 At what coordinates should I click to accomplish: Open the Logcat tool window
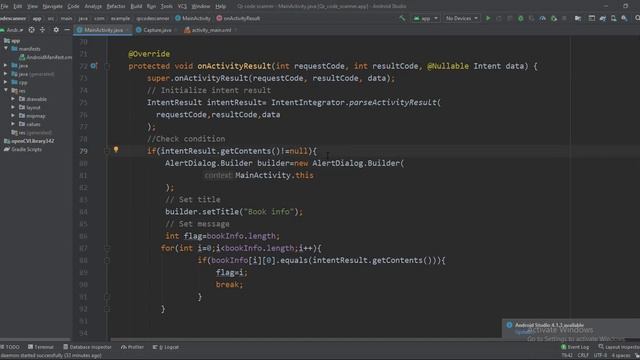[x=166, y=347]
